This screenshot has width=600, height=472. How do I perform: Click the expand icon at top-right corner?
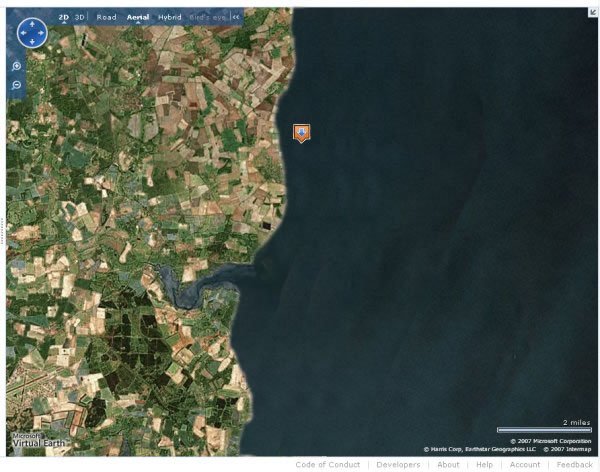[x=593, y=12]
